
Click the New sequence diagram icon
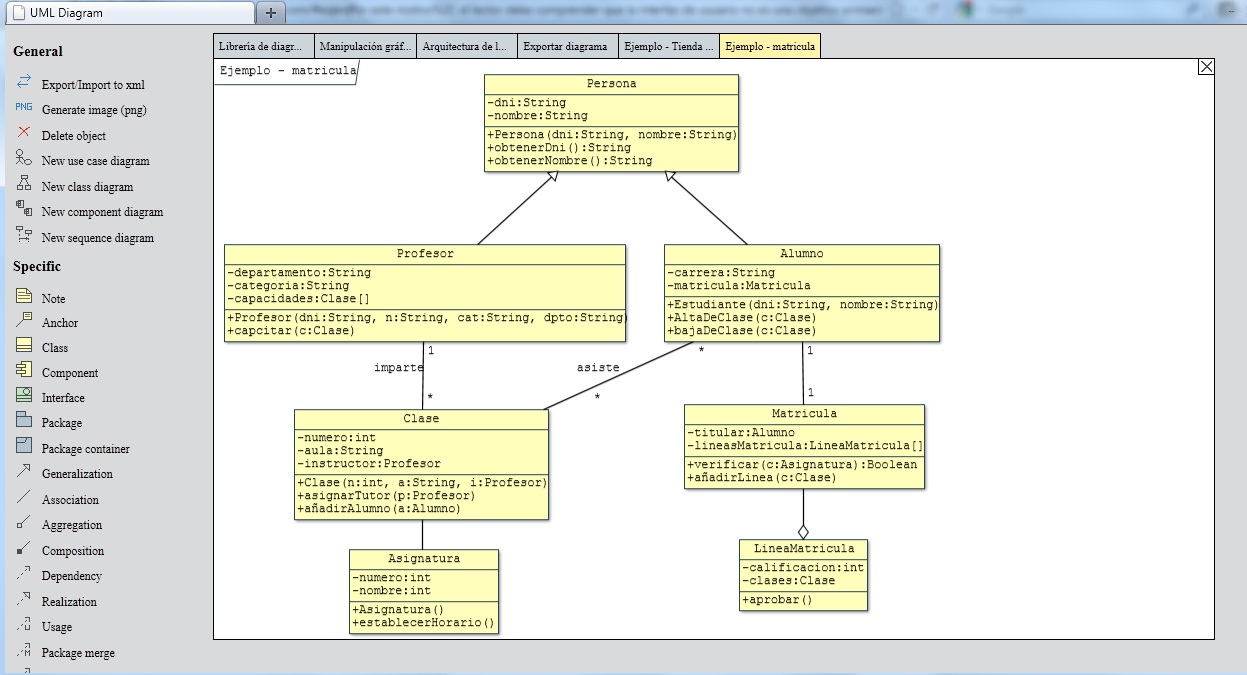coord(24,235)
